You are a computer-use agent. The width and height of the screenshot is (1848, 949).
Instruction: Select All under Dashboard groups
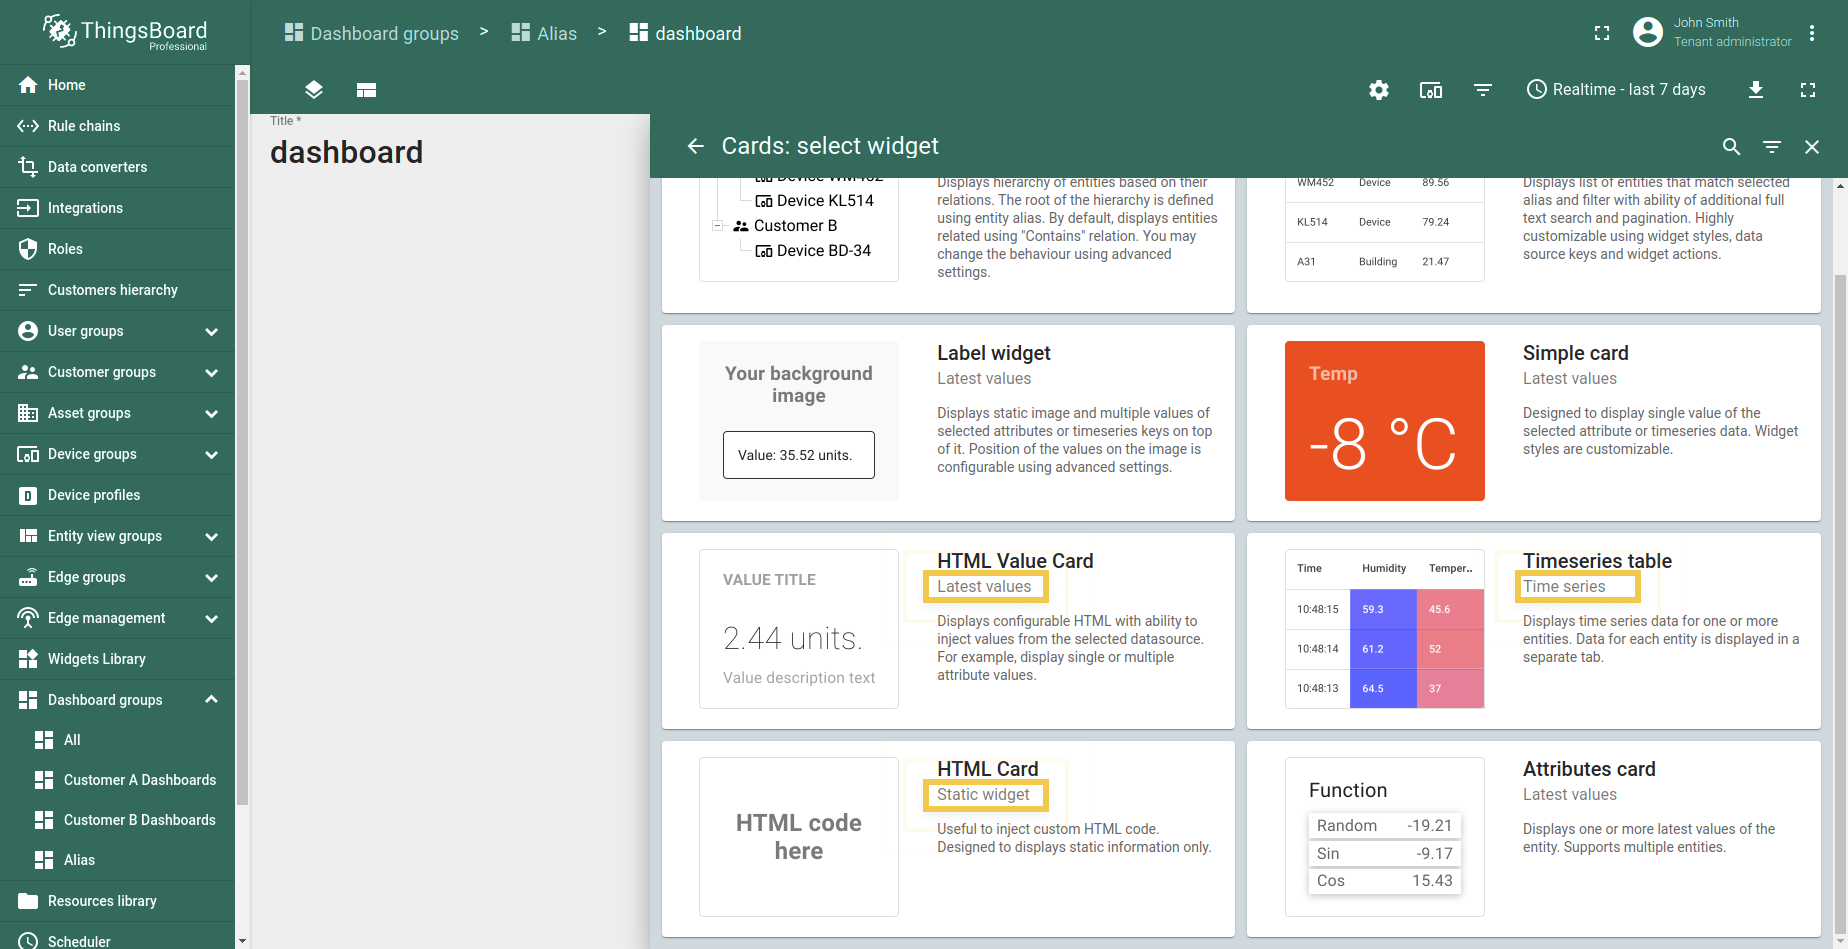pyautogui.click(x=117, y=740)
